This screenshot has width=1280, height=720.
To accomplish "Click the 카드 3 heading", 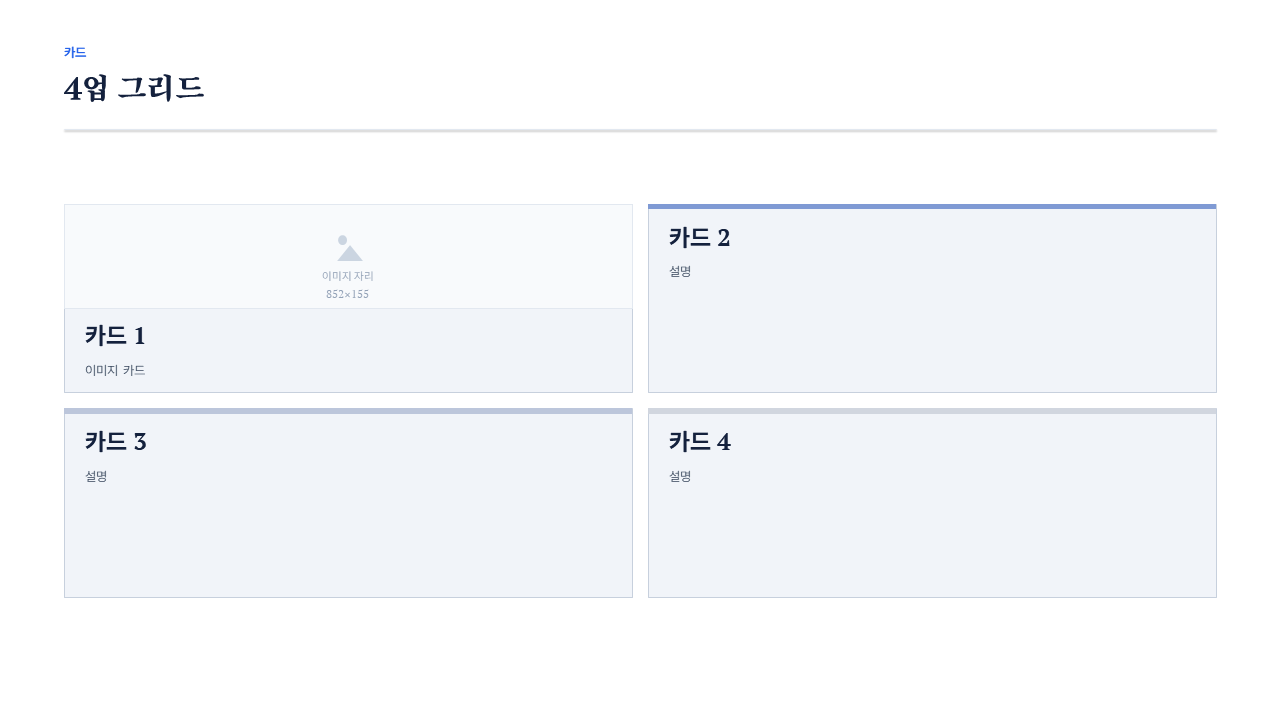I will (x=115, y=442).
